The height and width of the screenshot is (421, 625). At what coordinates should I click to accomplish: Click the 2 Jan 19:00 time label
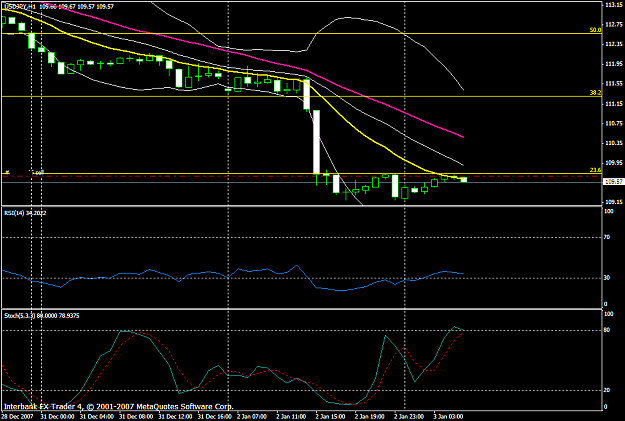[370, 417]
